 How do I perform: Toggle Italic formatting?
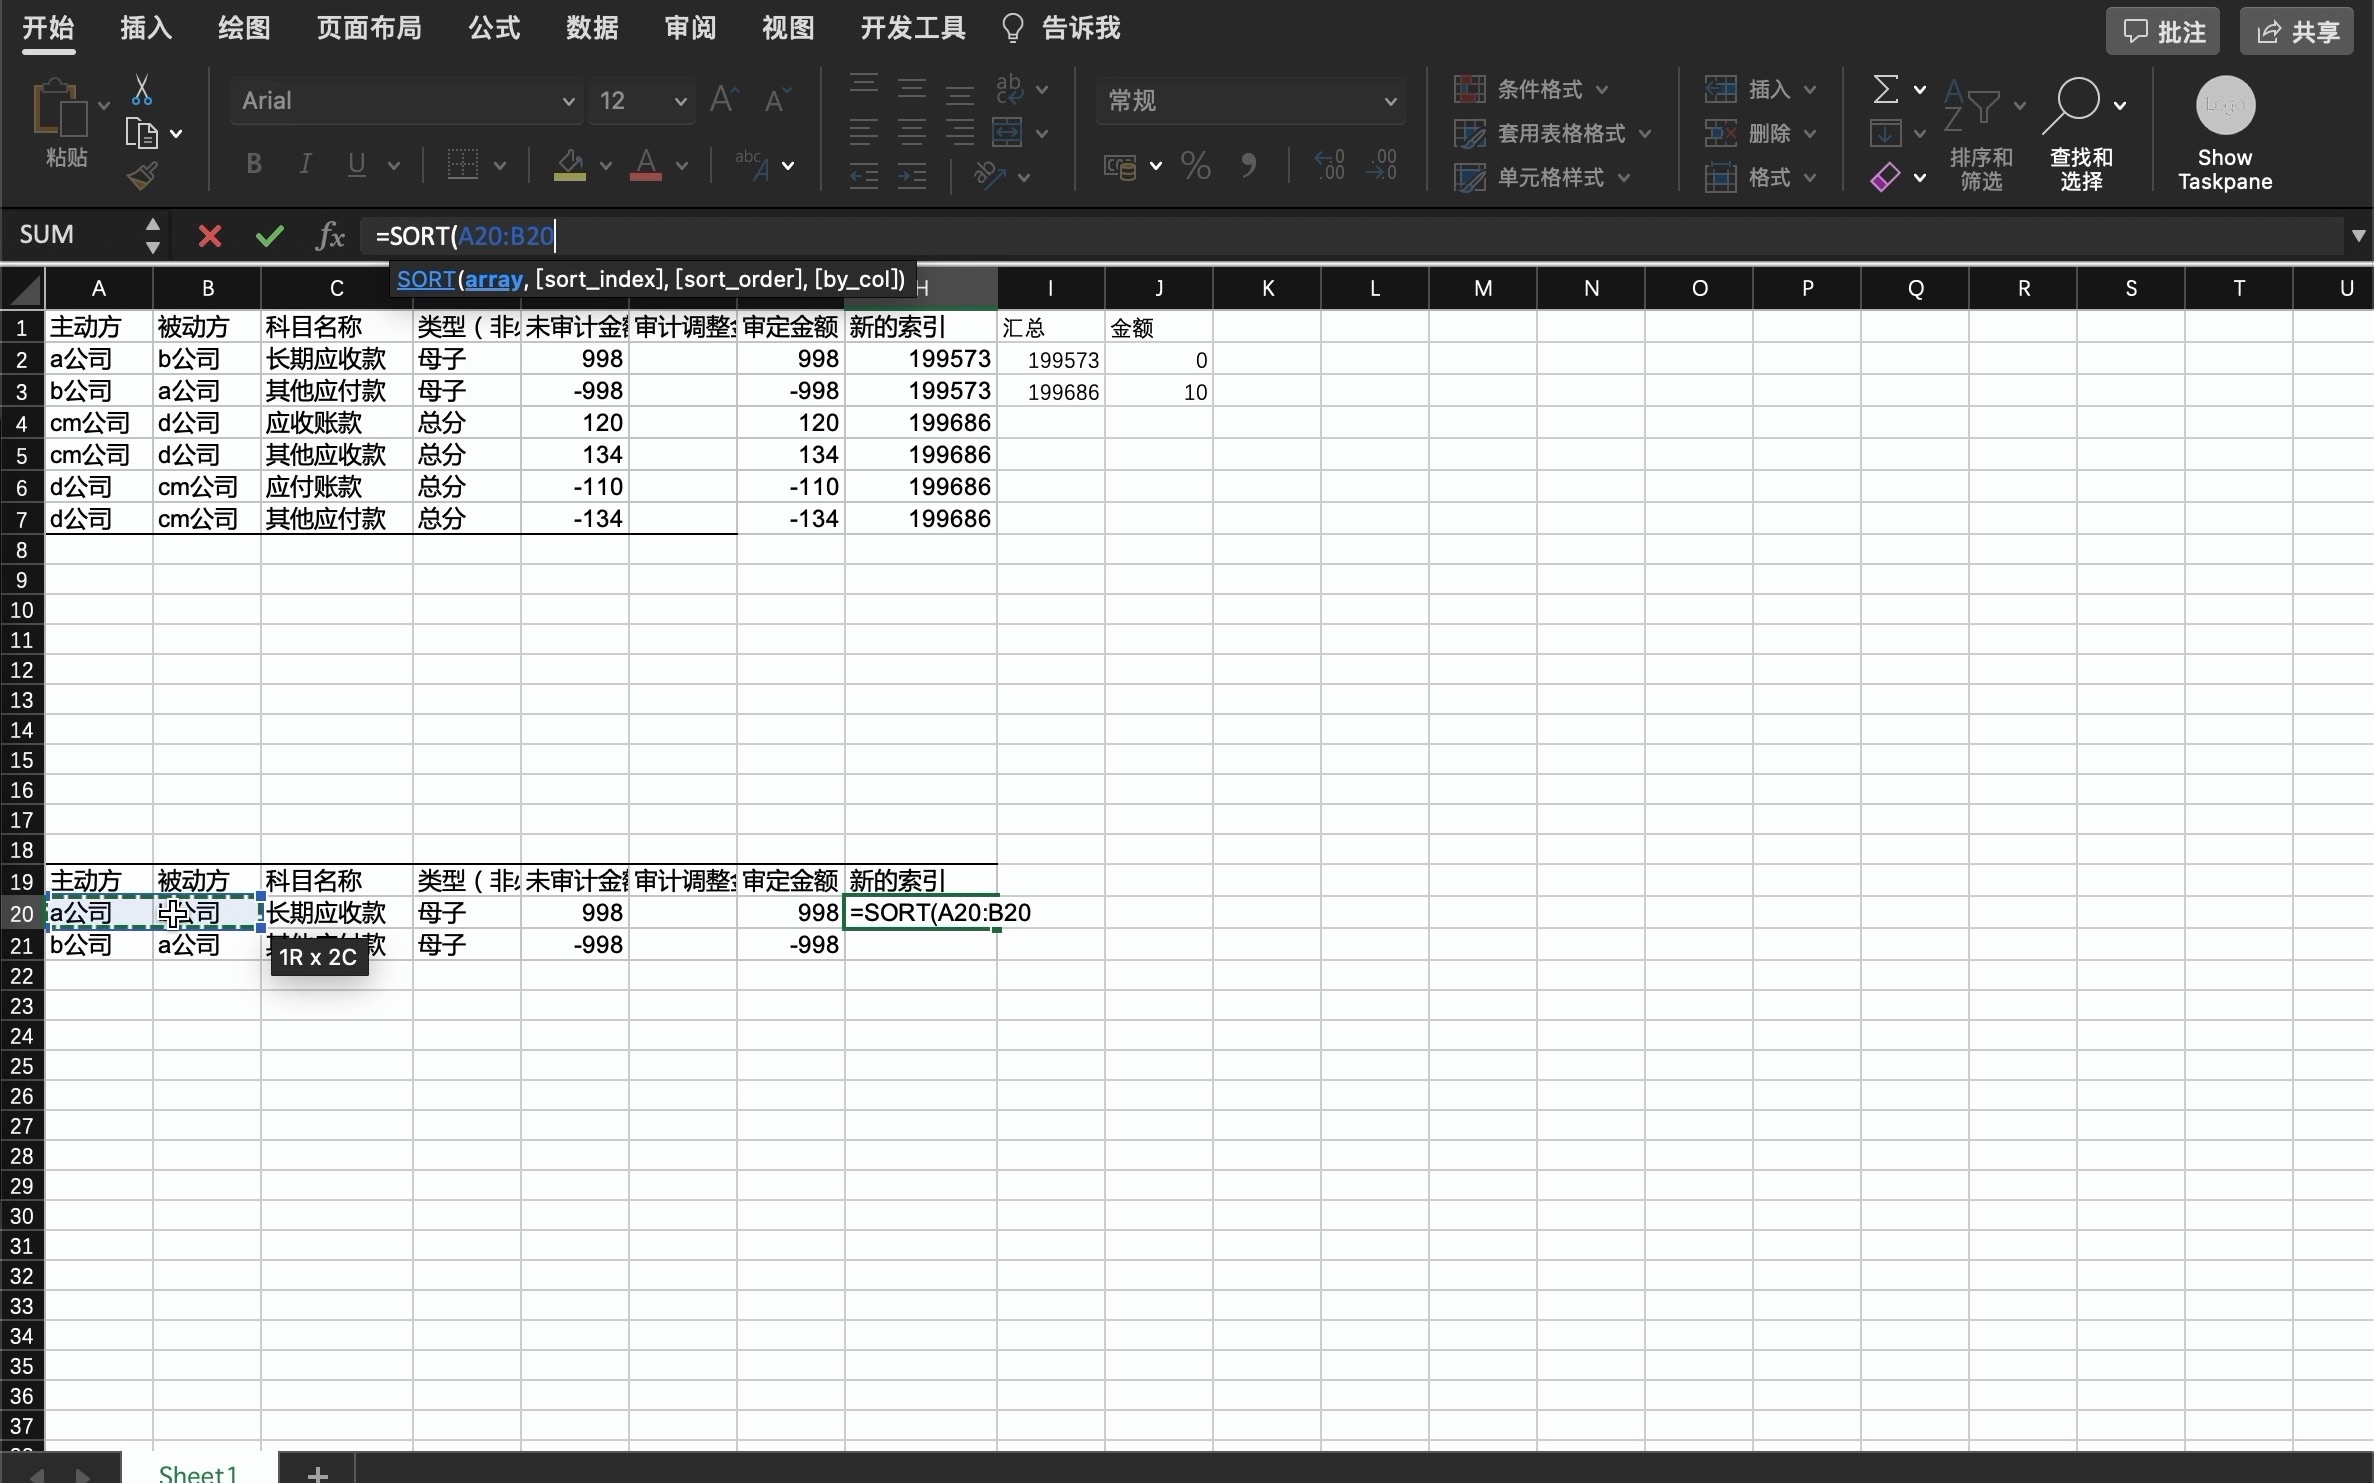point(305,164)
